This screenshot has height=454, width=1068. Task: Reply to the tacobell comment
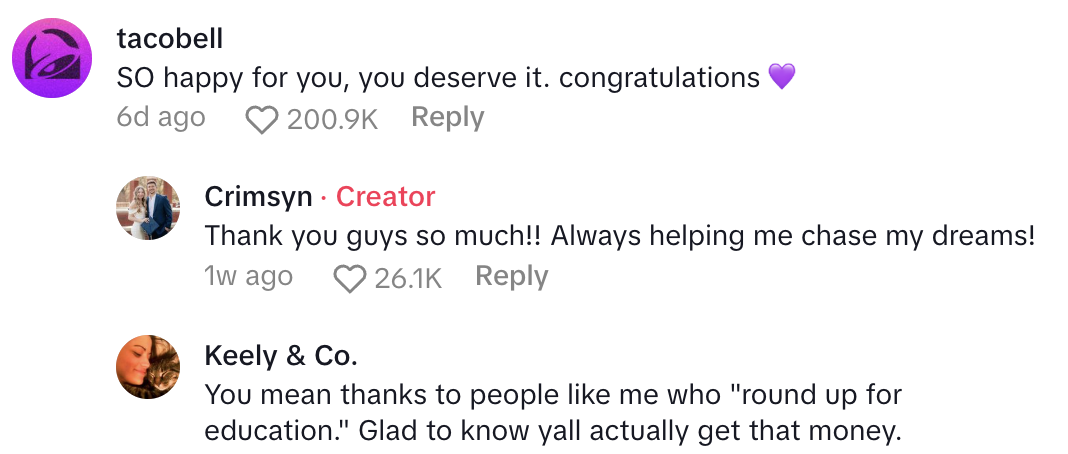(x=447, y=118)
